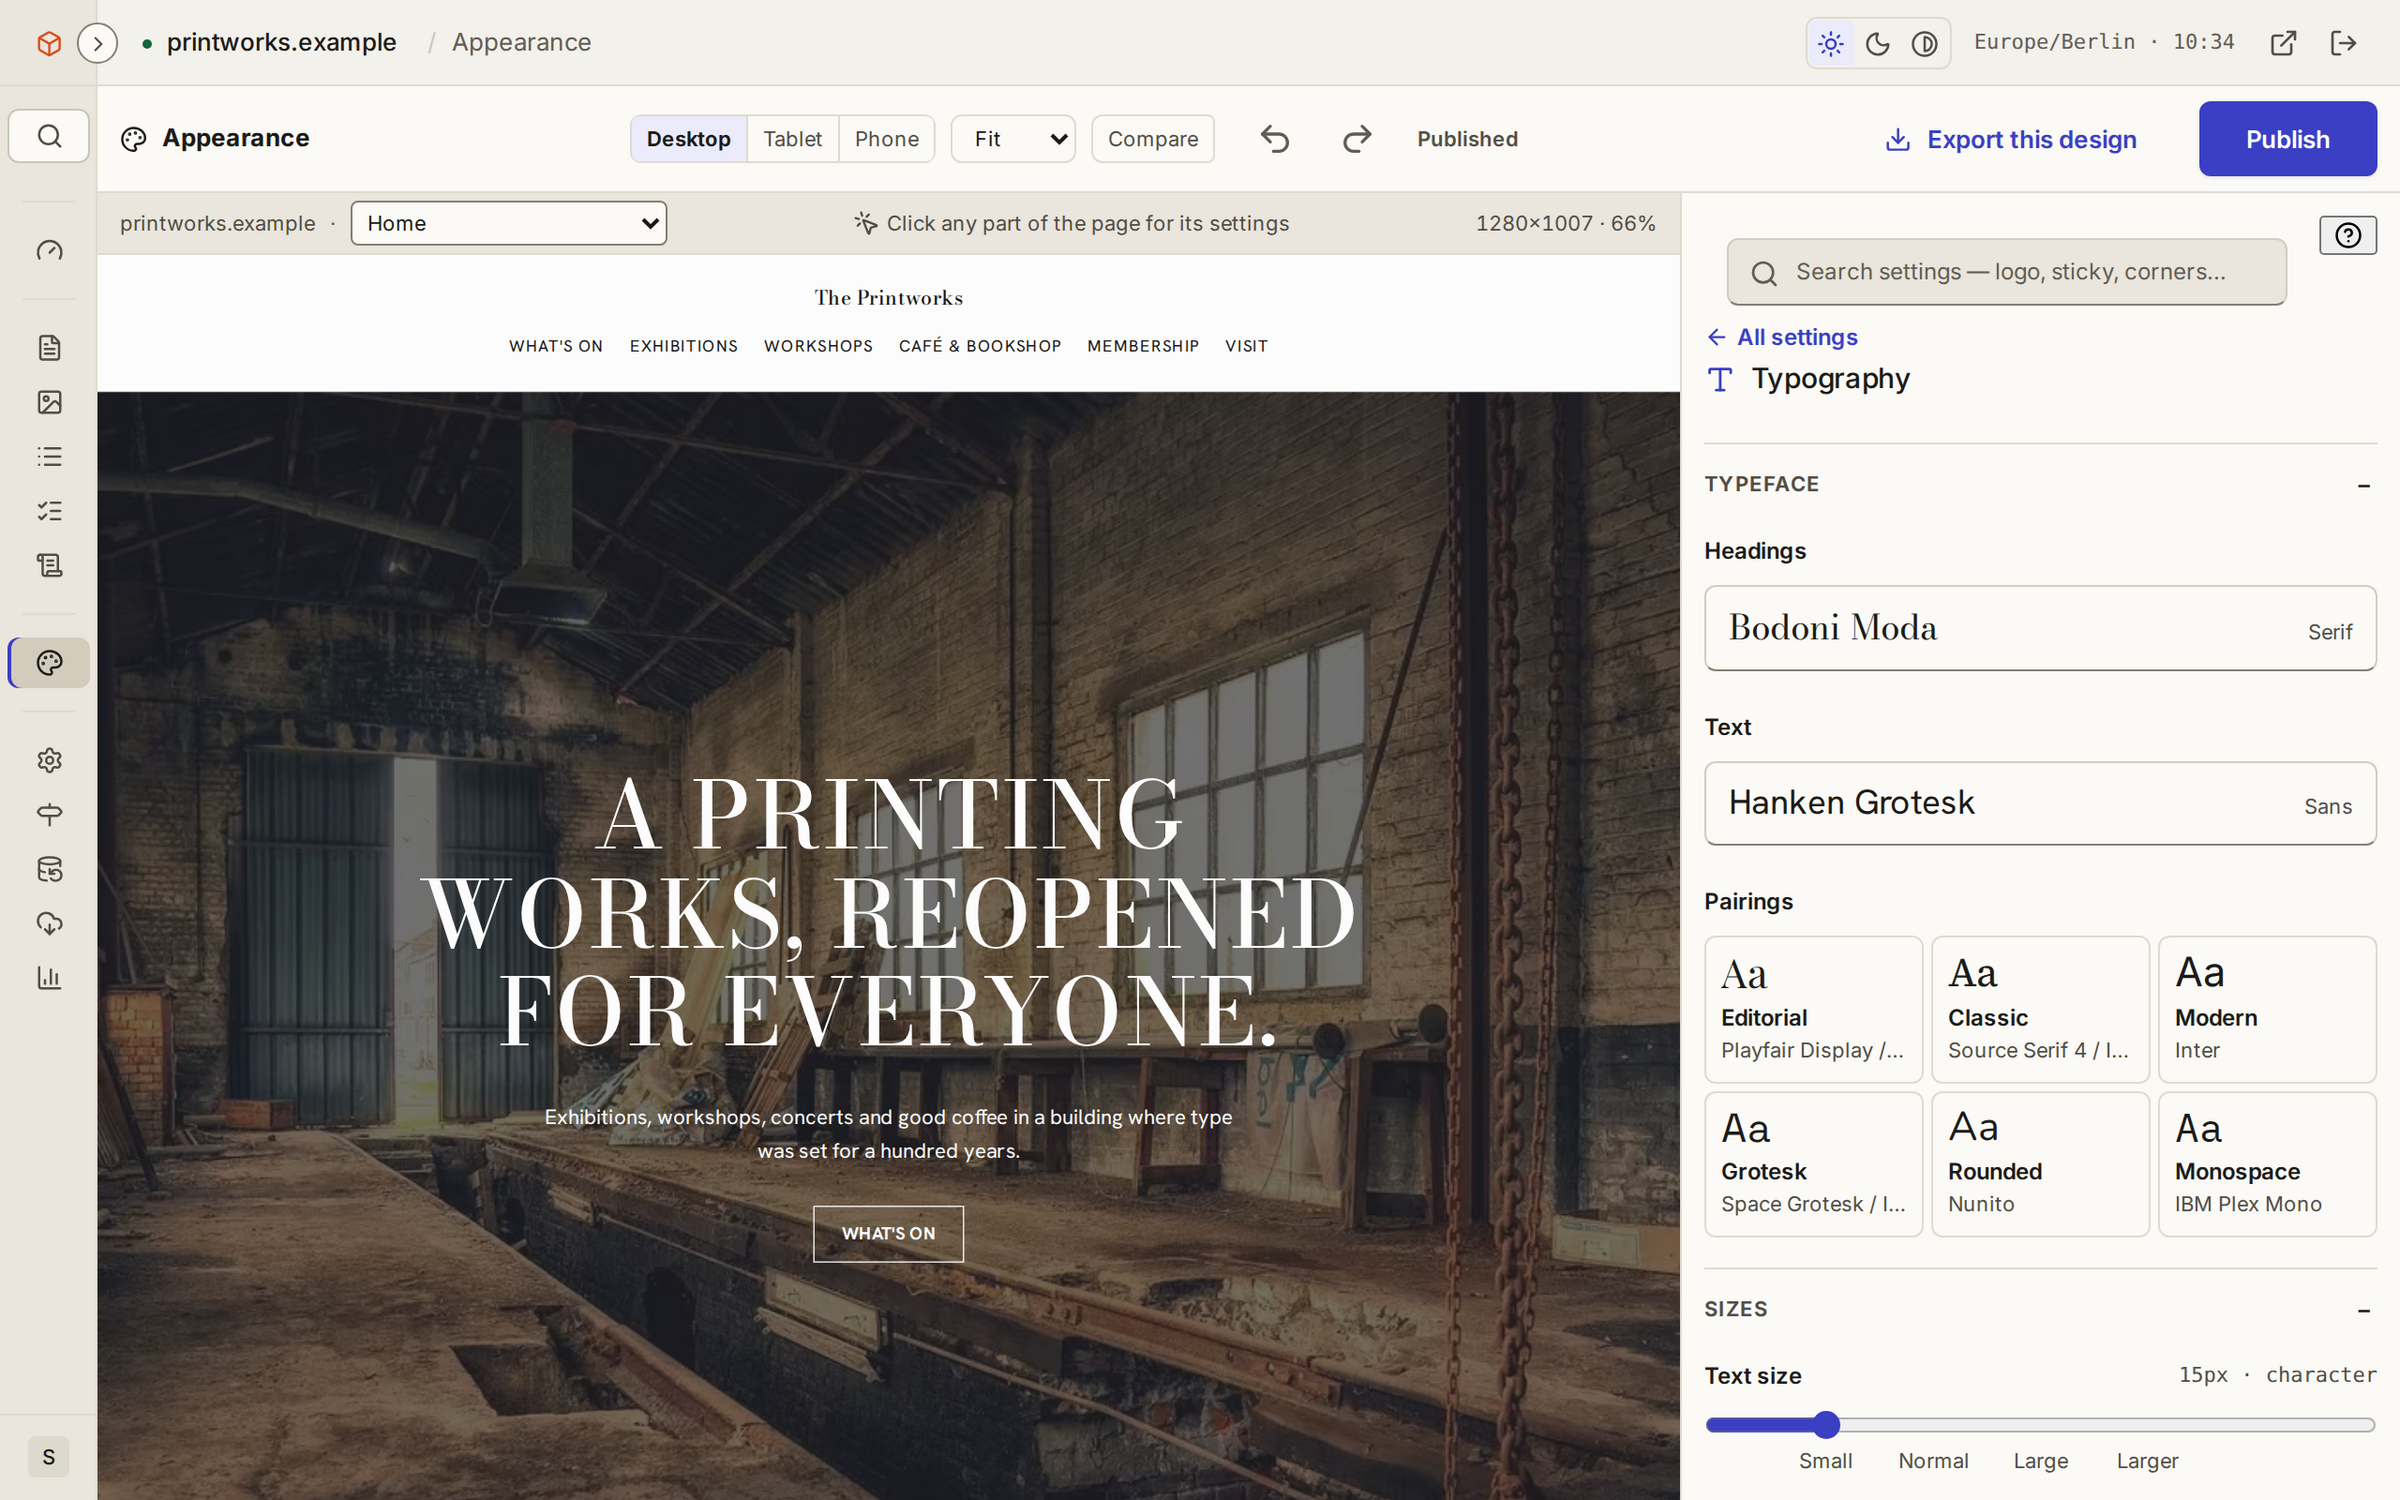Screen dimensions: 2400x1500
Task: Click the redo arrow icon
Action: click(1357, 139)
